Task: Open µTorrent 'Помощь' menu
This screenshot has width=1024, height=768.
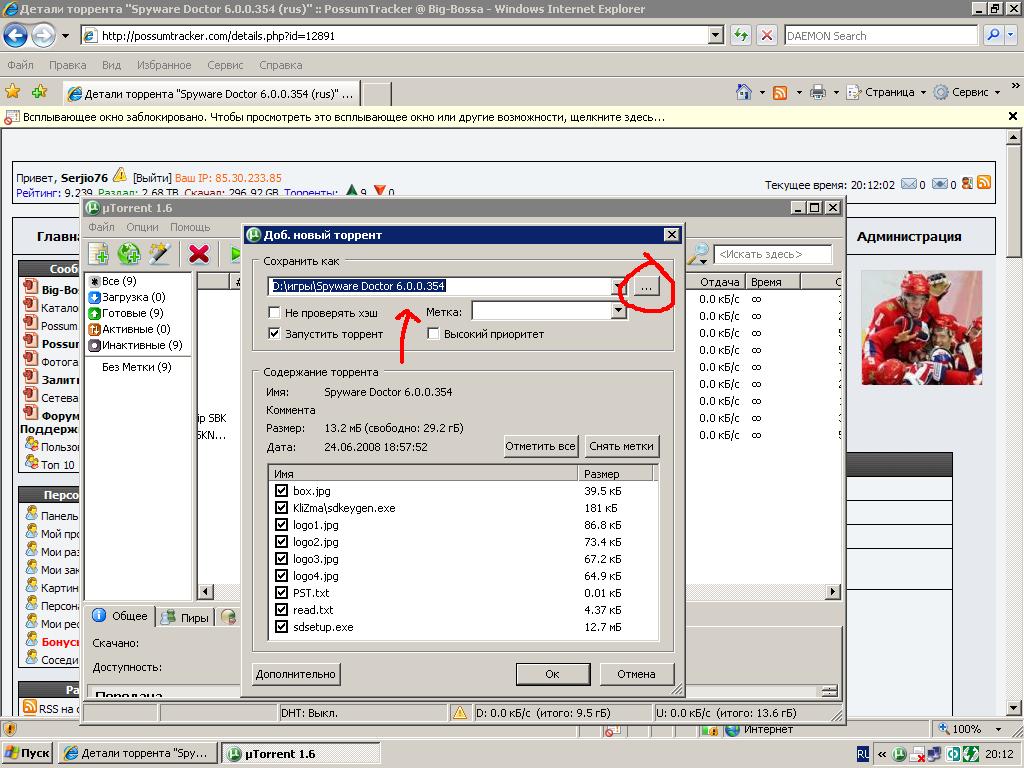Action: coord(190,227)
